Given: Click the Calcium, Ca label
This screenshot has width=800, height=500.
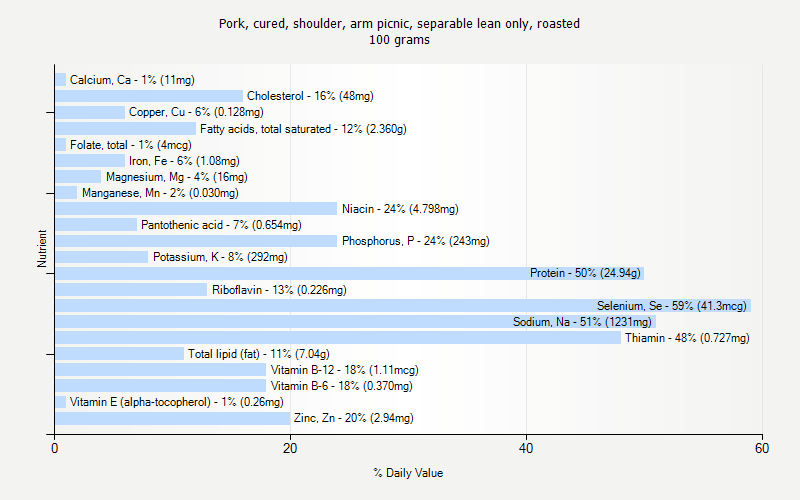Looking at the screenshot, I should pyautogui.click(x=132, y=80).
